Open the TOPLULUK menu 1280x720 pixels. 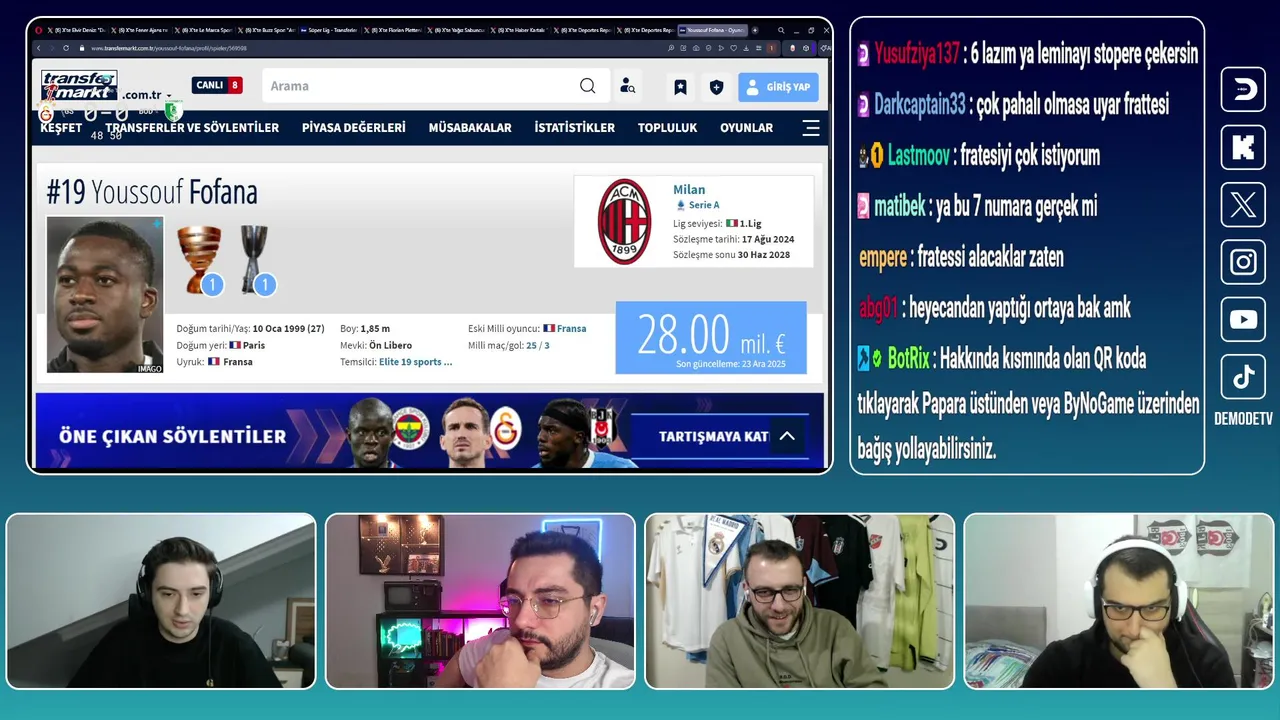(667, 127)
